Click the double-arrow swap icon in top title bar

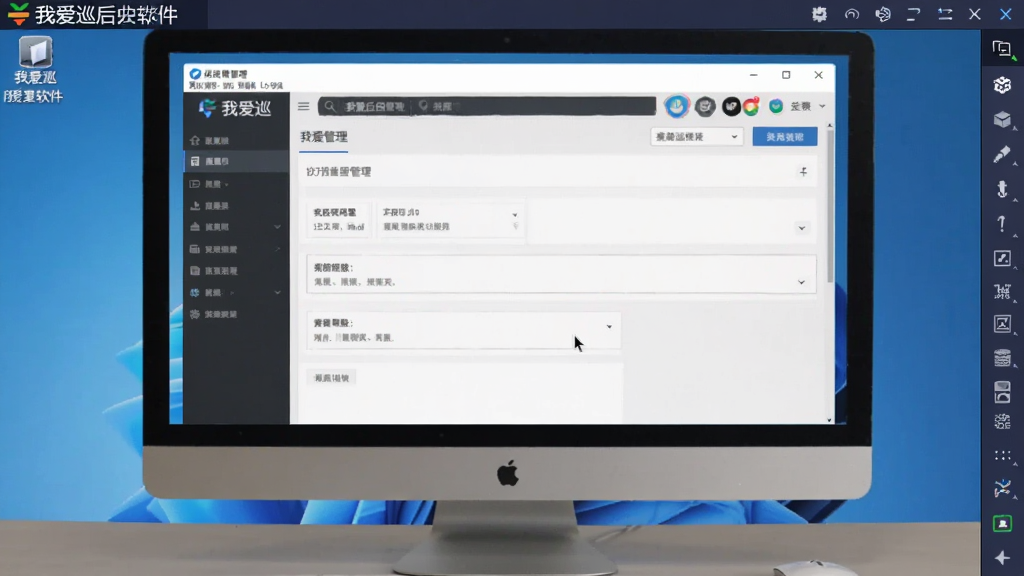[944, 14]
